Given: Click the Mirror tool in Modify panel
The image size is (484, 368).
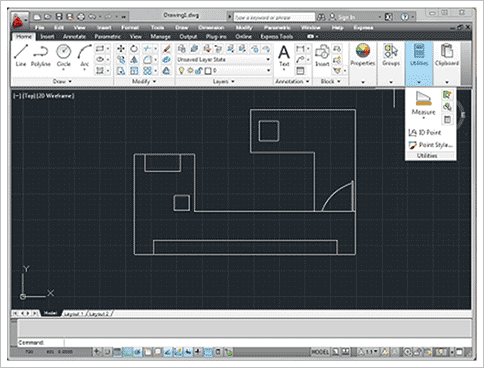Looking at the screenshot, I should click(134, 60).
